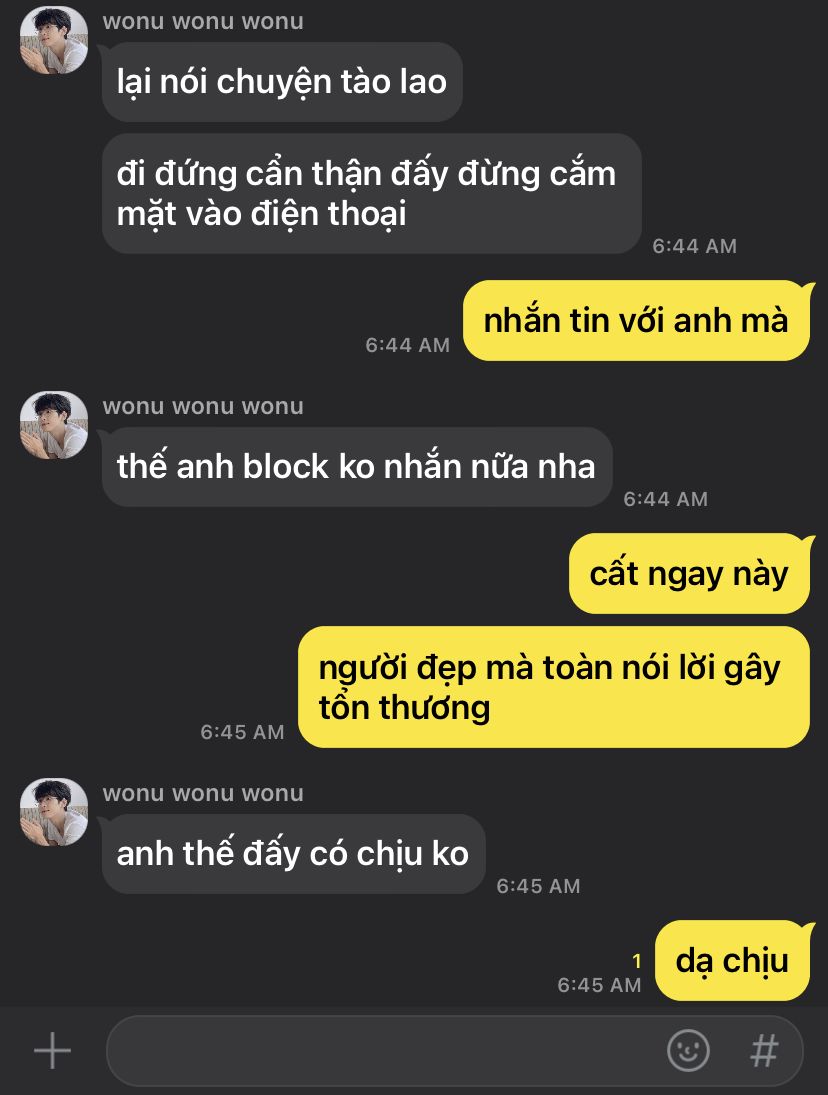Open the emoticon picker smiley icon
This screenshot has width=828, height=1095.
[x=688, y=1050]
